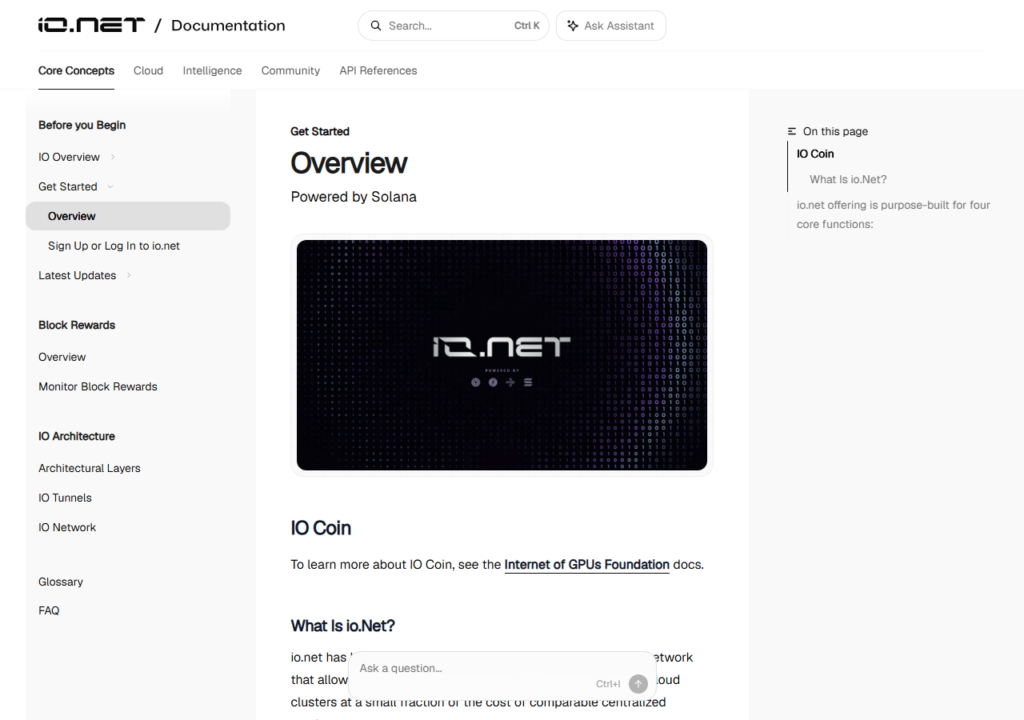Open Overview under Block Rewards
Image resolution: width=1024 pixels, height=720 pixels.
point(62,357)
